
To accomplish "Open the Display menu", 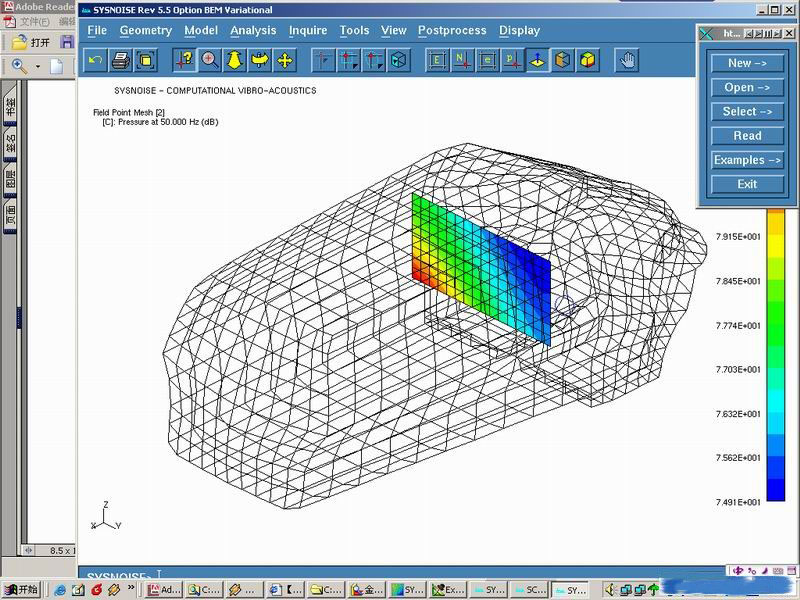I will (x=519, y=31).
